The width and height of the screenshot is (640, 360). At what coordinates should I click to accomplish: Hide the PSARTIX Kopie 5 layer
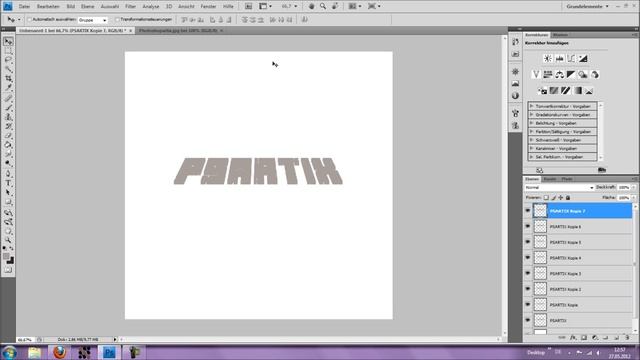tap(527, 242)
